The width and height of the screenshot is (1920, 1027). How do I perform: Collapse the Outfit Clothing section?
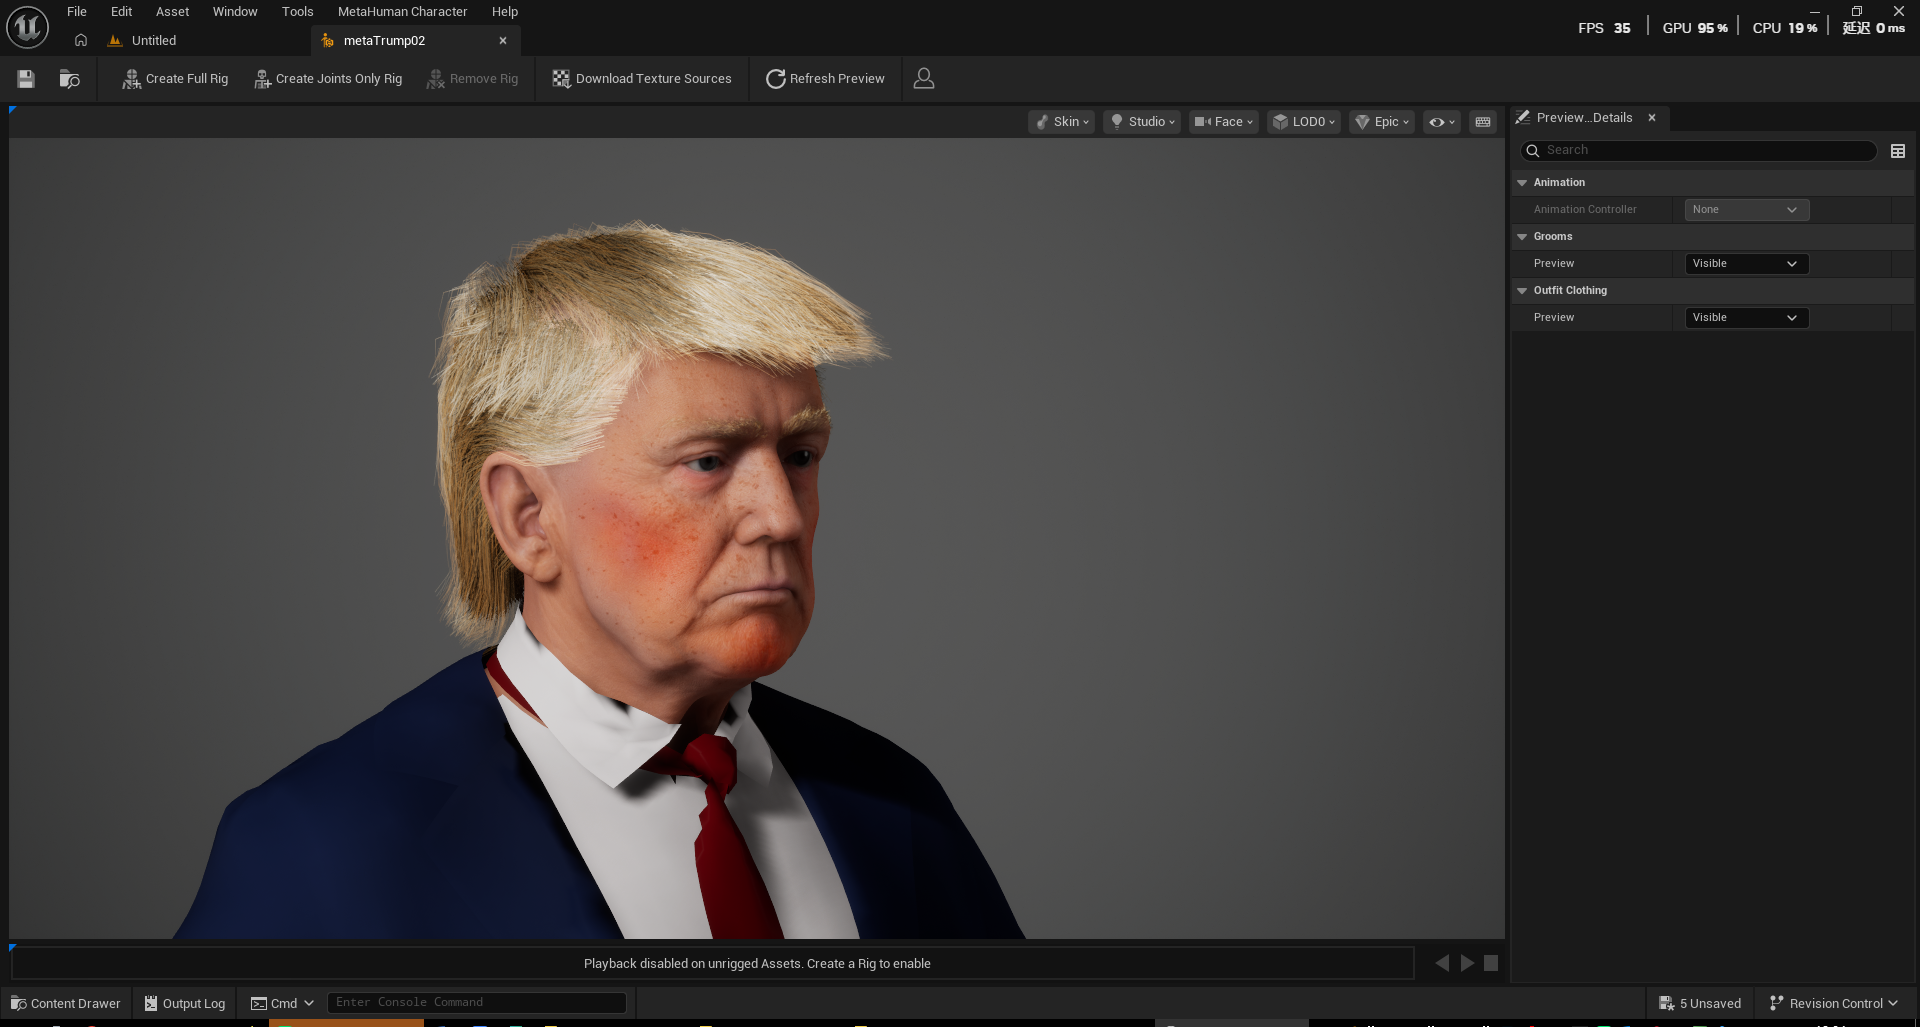[1522, 291]
